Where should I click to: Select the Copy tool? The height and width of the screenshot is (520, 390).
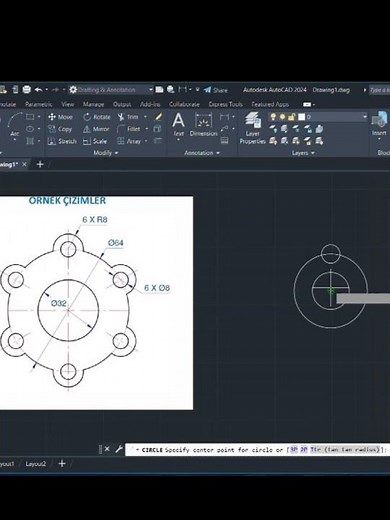[60, 129]
